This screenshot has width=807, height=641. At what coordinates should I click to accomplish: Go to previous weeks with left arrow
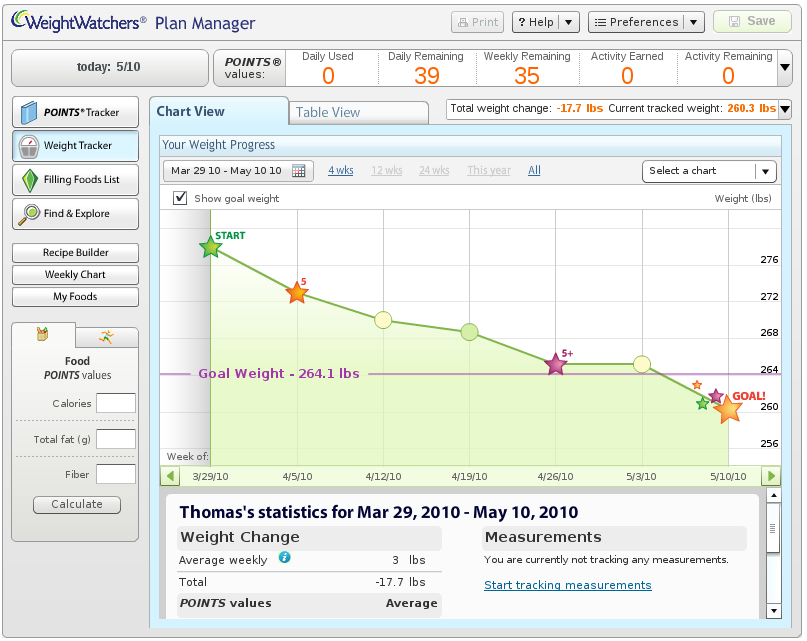[170, 476]
